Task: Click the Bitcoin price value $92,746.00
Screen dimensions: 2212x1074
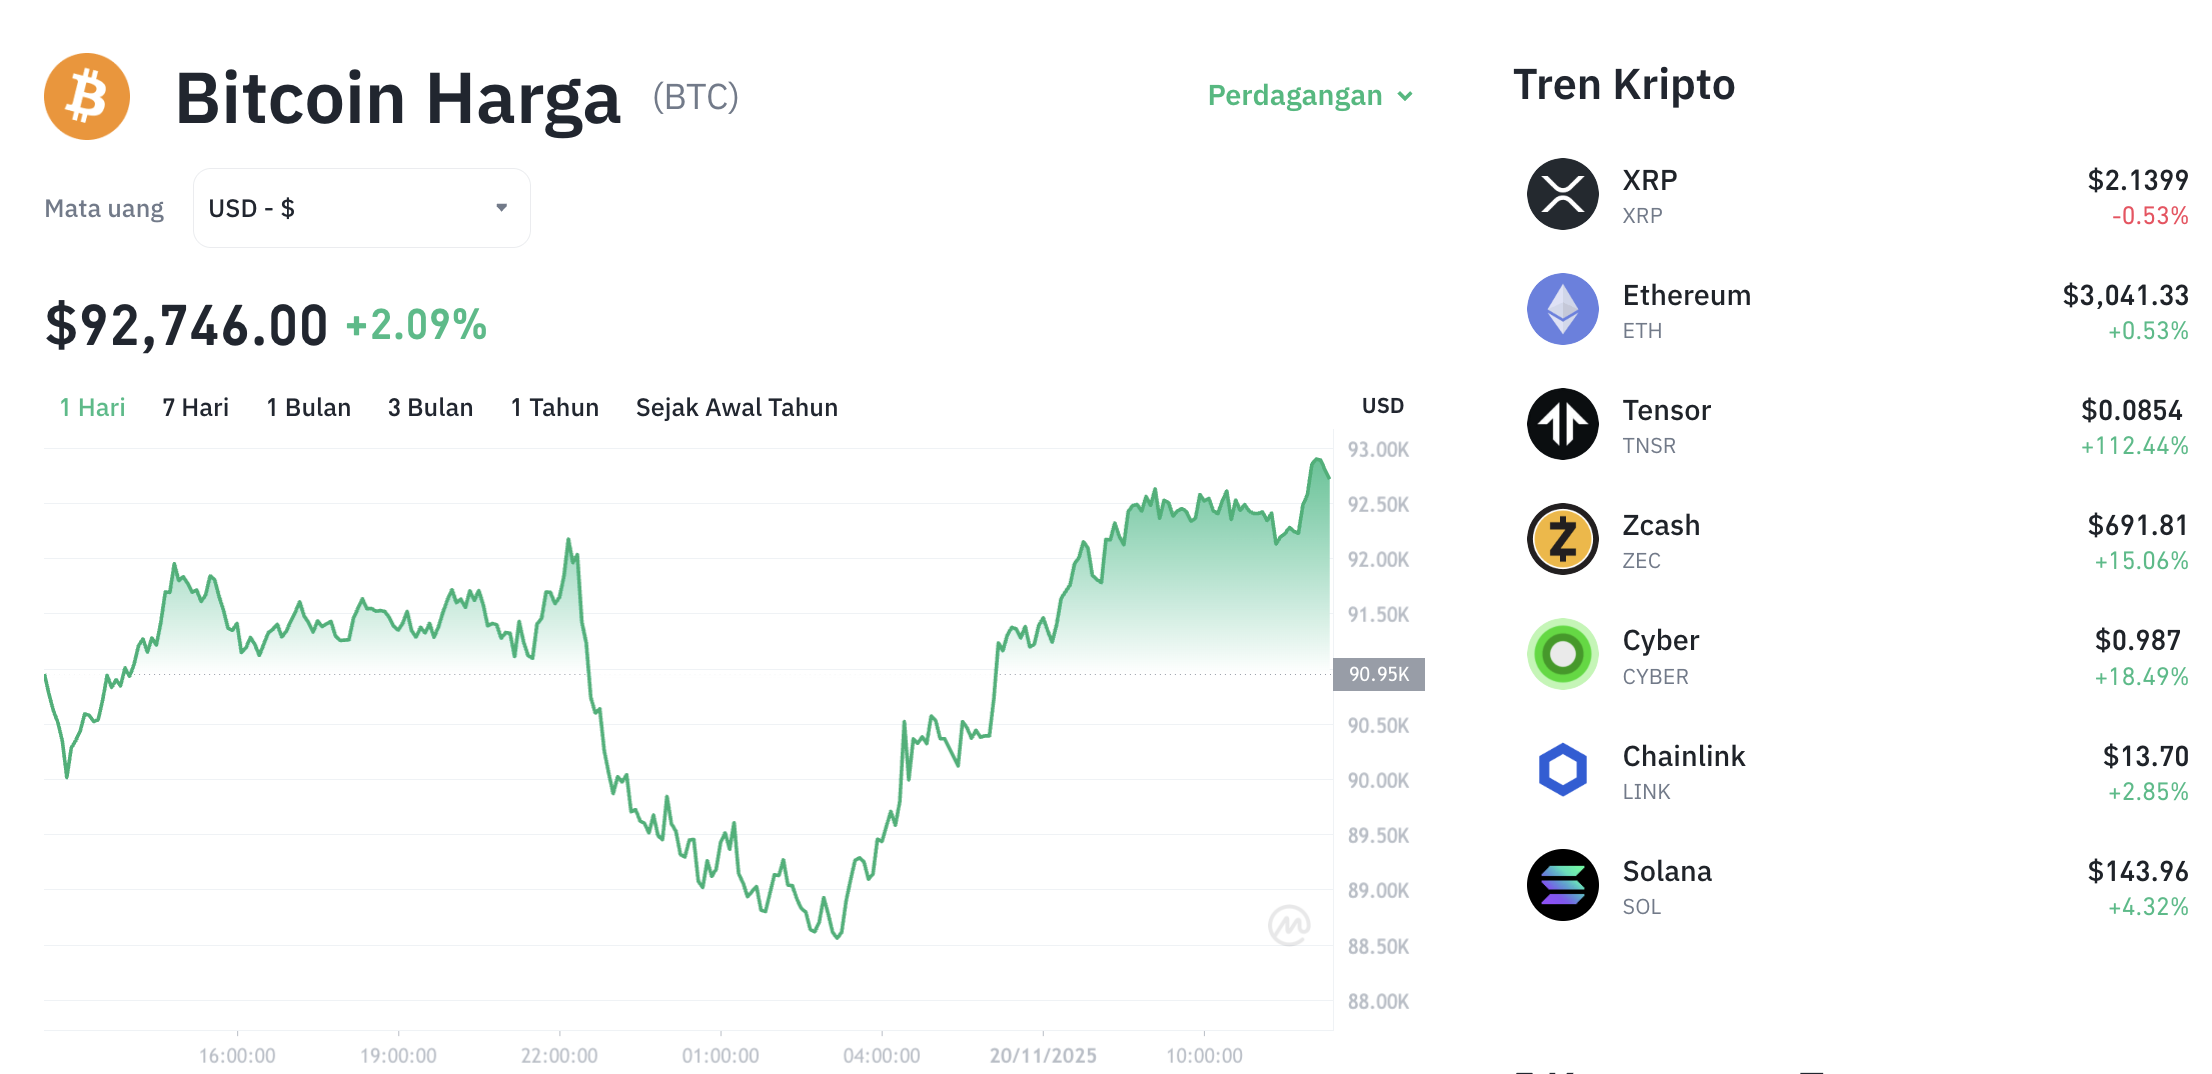Action: (185, 324)
